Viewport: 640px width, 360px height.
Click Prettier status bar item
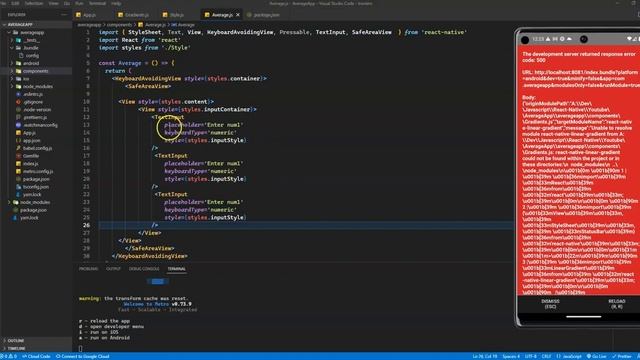622,356
